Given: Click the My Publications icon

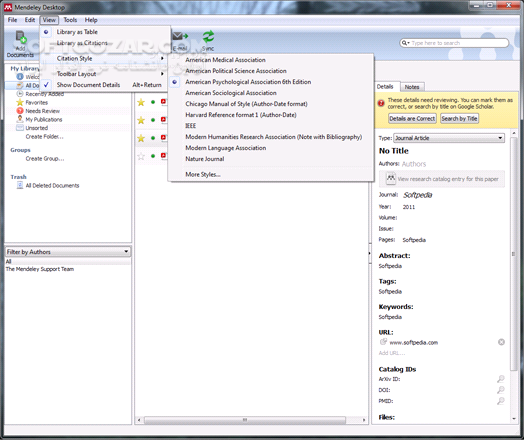Looking at the screenshot, I should [20, 119].
